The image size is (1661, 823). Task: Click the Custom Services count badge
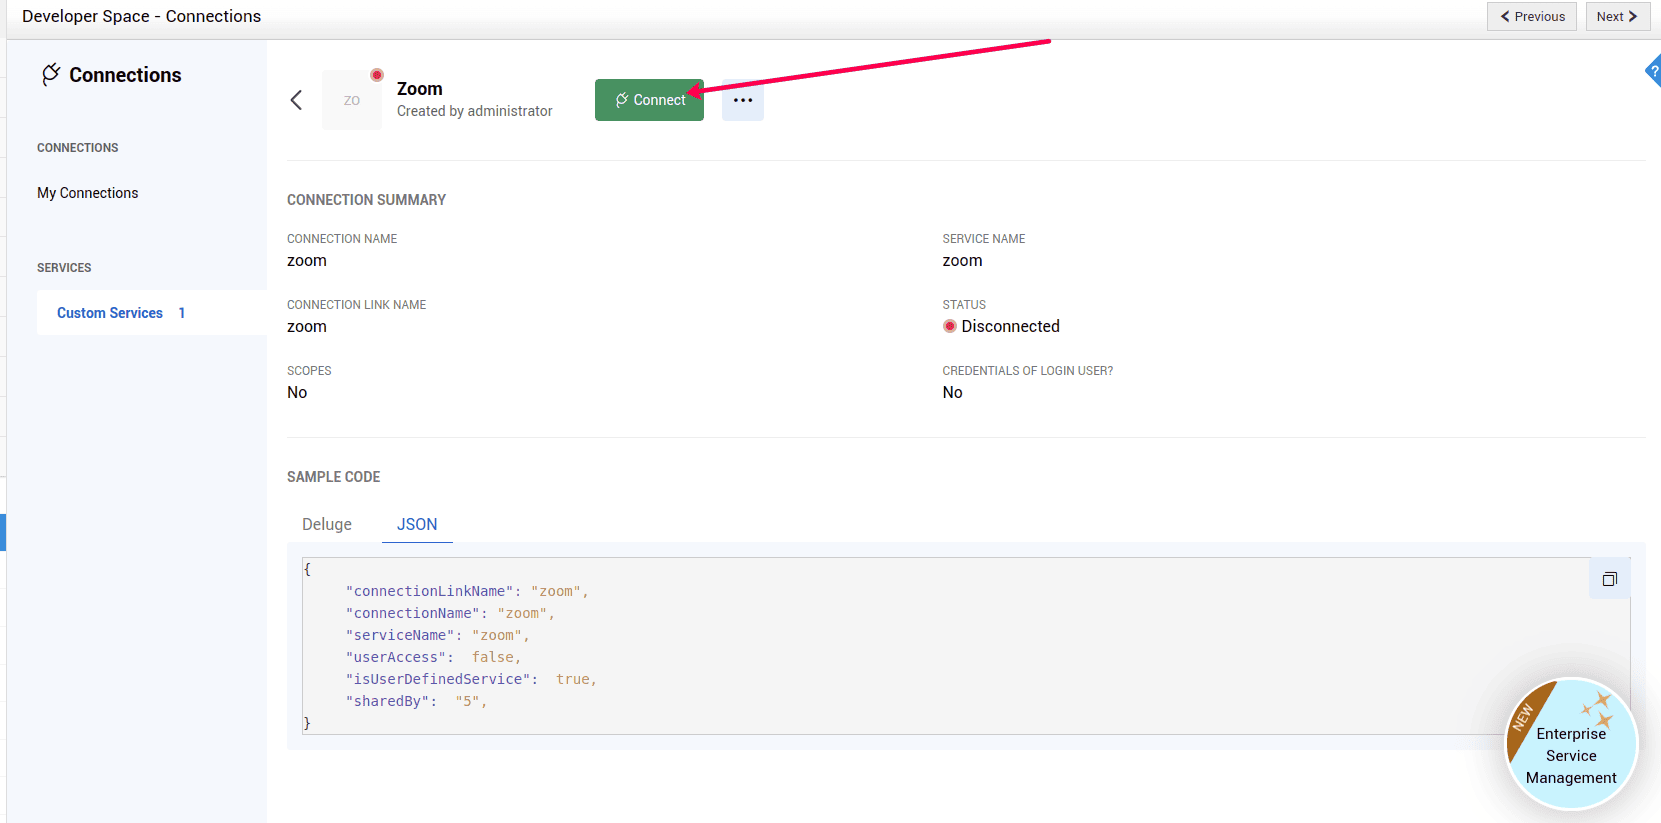[182, 313]
